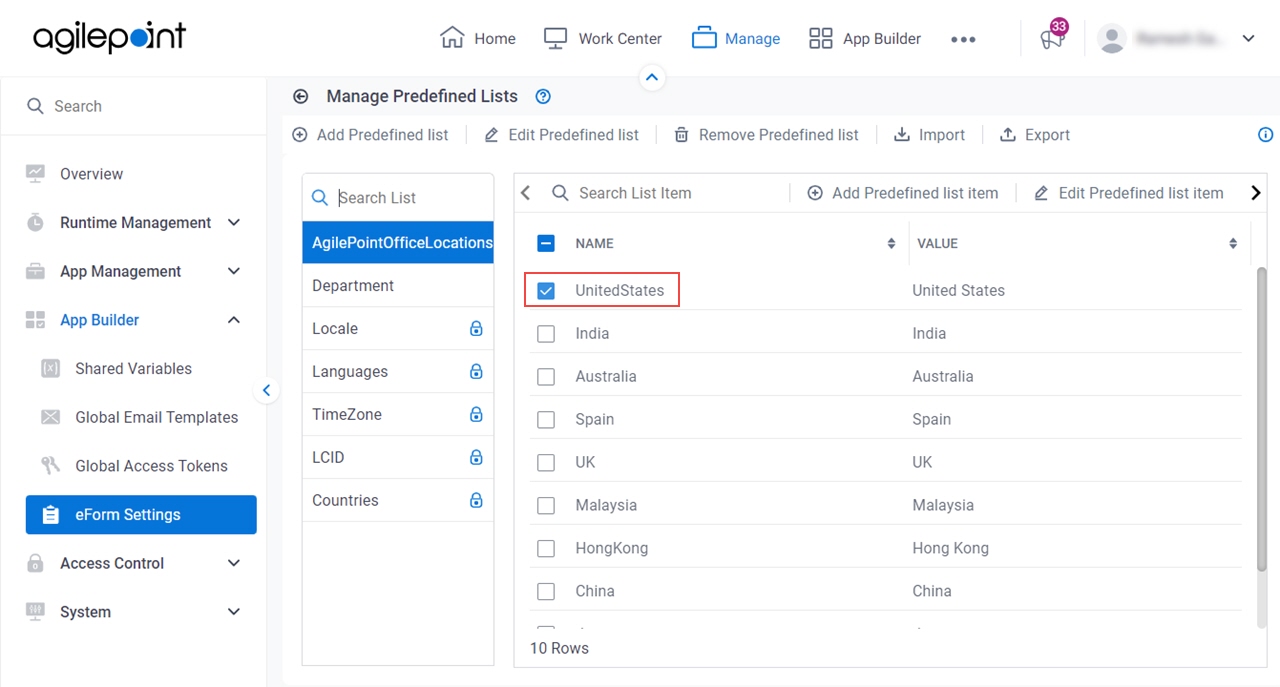Expand App Management section

point(234,271)
